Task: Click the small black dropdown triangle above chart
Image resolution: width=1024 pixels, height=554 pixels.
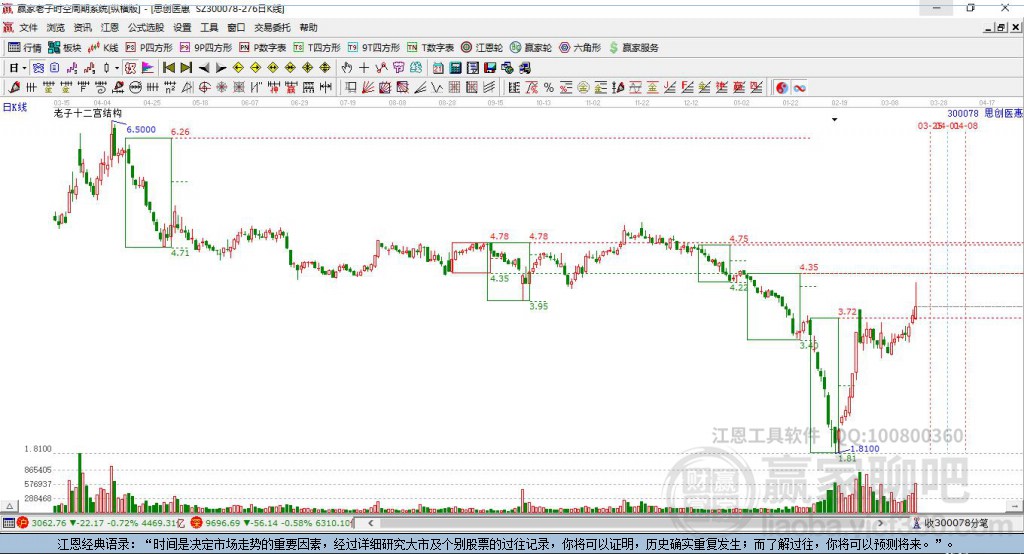Action: tap(834, 120)
